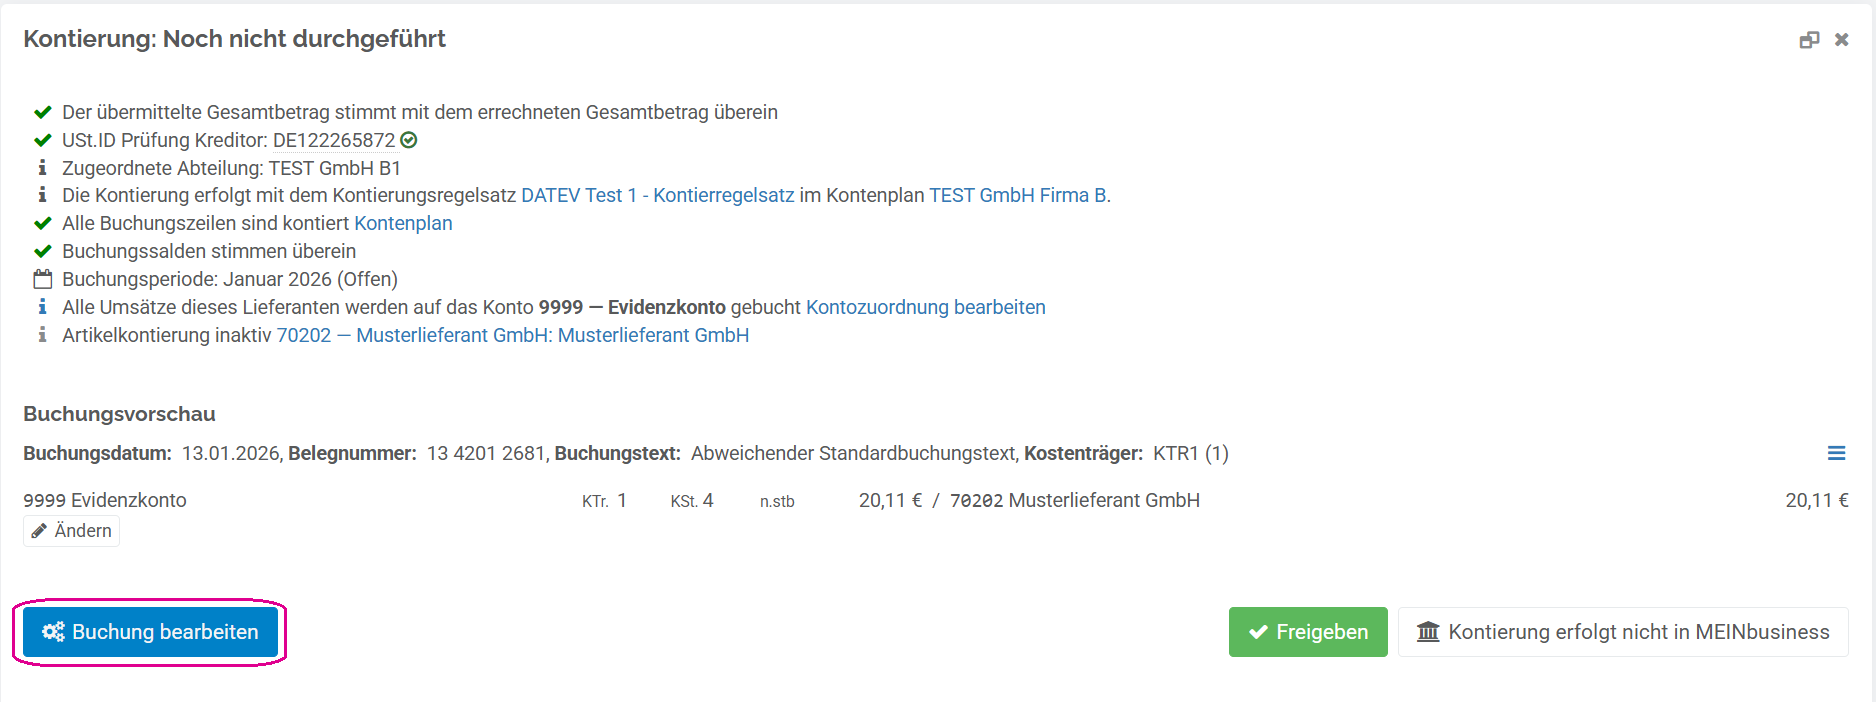Click info icon beside Artikelkontierung inaktiv
This screenshot has width=1876, height=702.
pyautogui.click(x=42, y=335)
